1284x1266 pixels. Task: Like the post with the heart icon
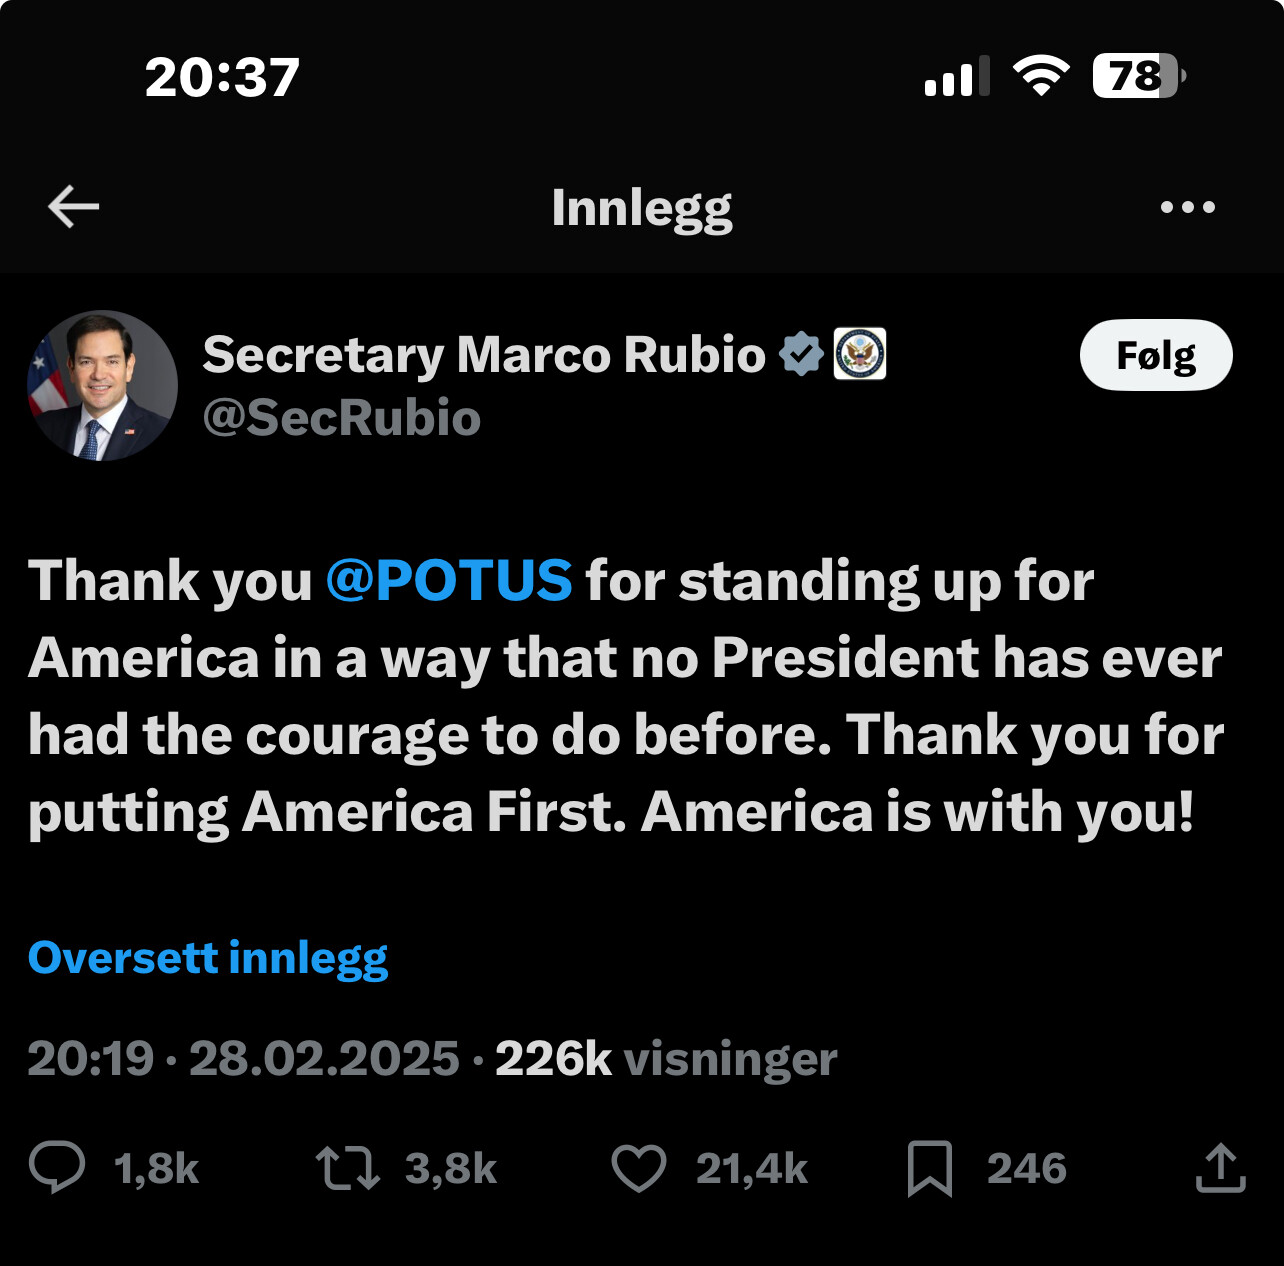tap(639, 1168)
